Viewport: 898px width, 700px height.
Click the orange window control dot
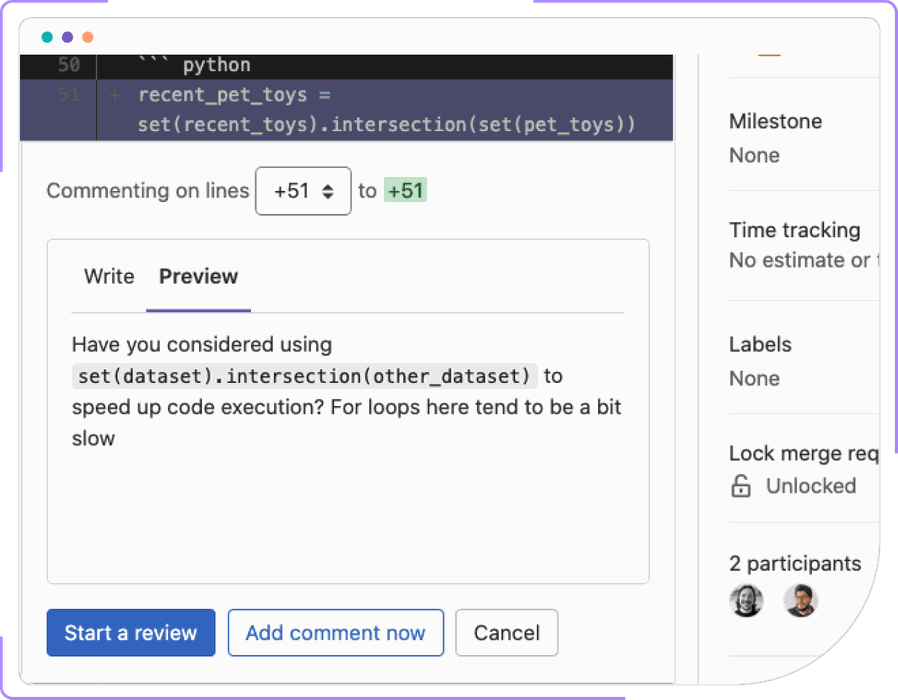point(88,37)
